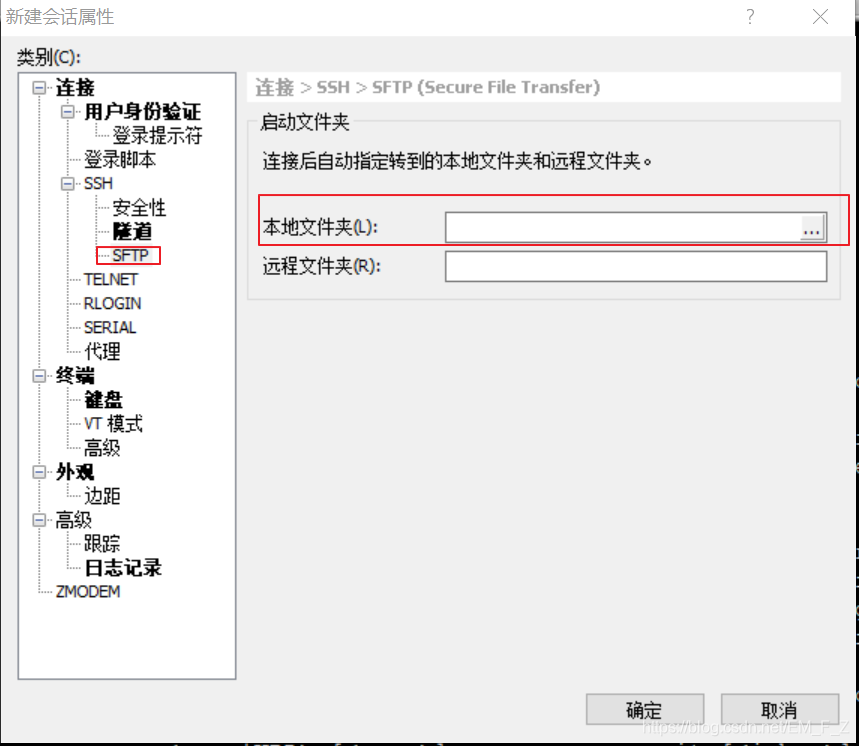859x746 pixels.
Task: Open 安全性 under SSH
Action: (139, 208)
